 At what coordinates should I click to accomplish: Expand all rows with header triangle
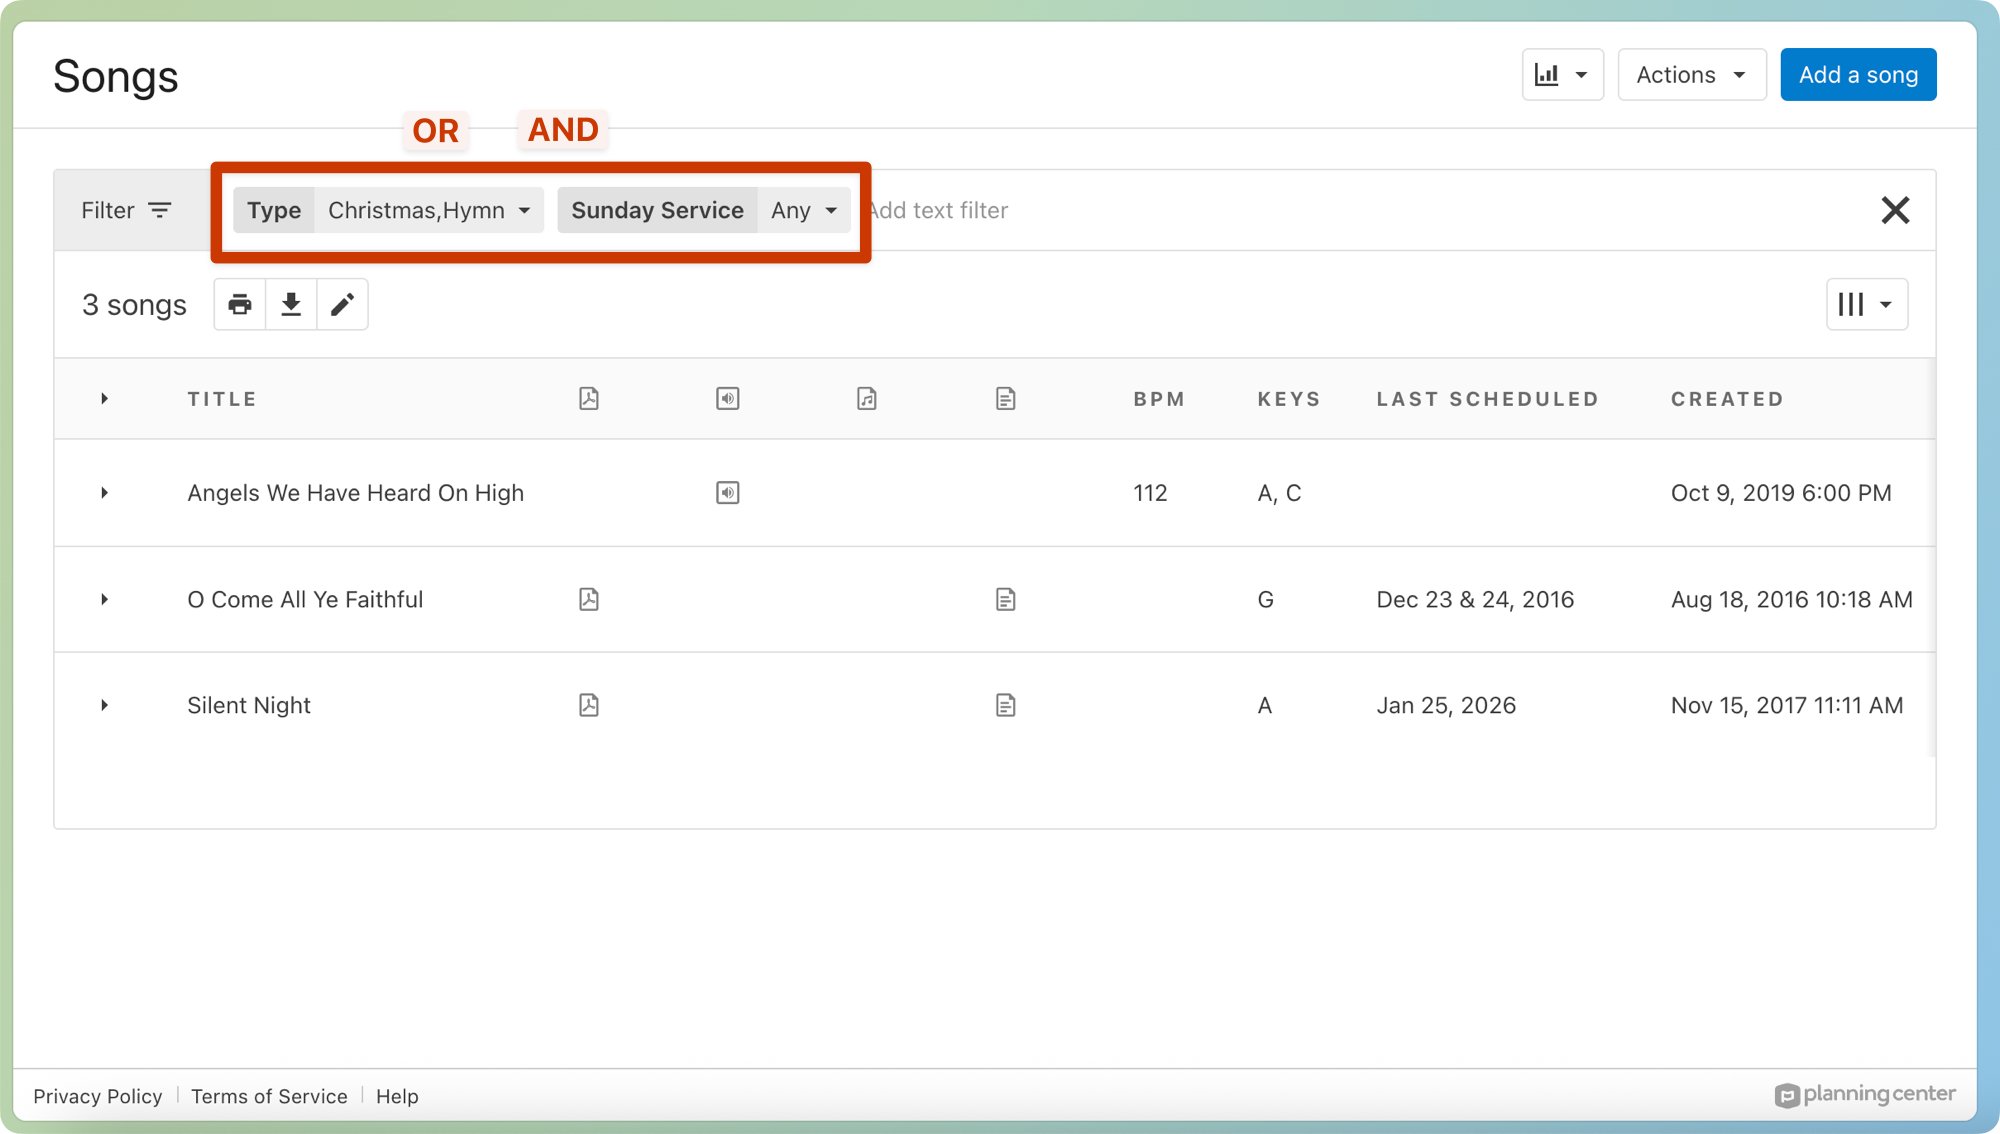tap(104, 399)
